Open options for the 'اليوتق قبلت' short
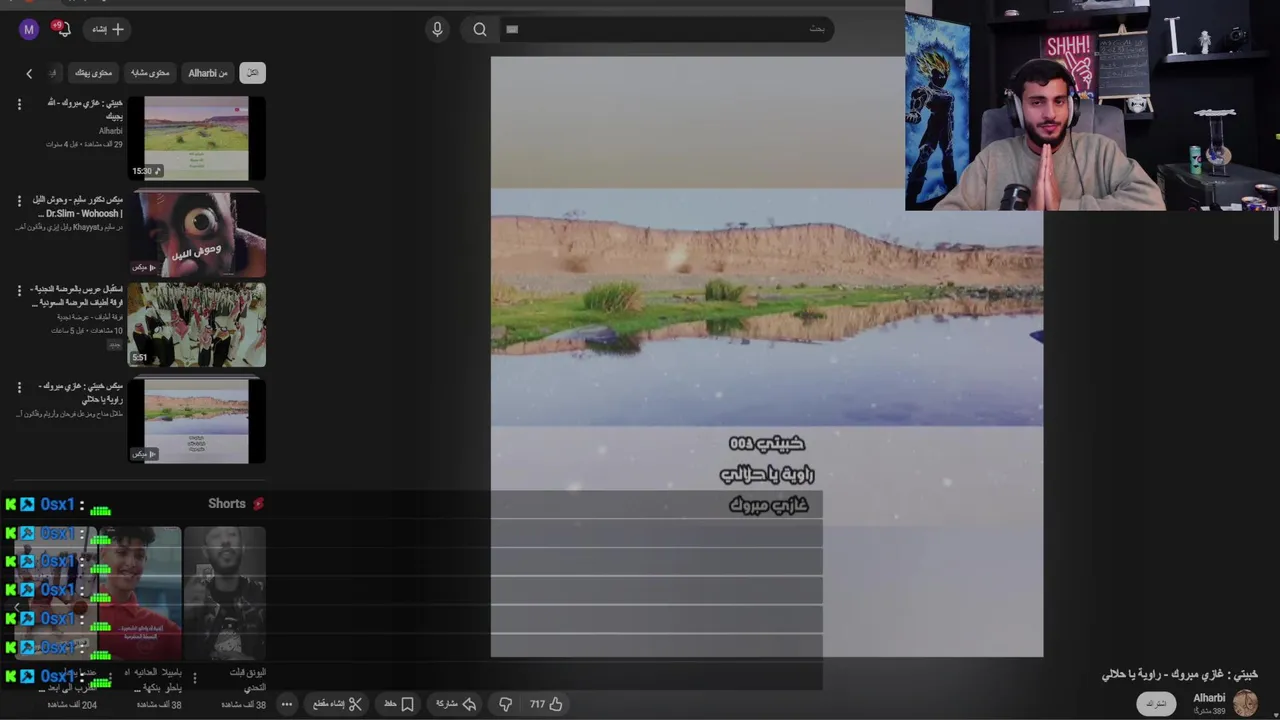This screenshot has width=1280, height=720. point(194,678)
